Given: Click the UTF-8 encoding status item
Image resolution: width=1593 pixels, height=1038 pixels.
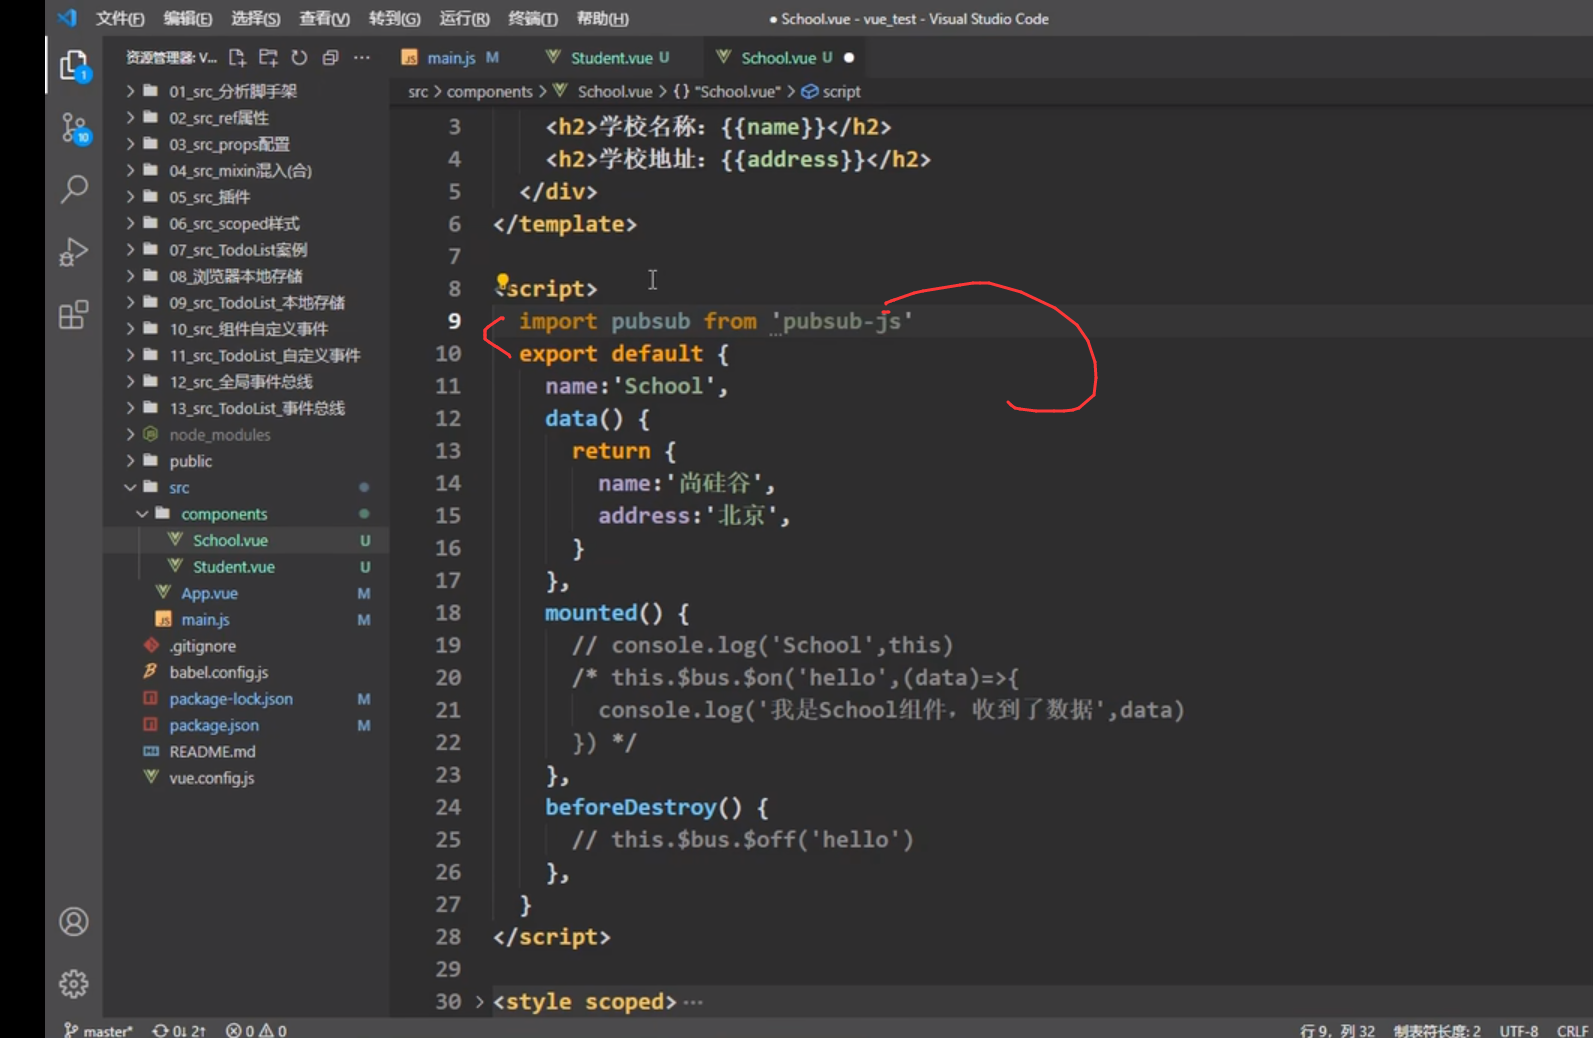Looking at the screenshot, I should [1518, 1030].
